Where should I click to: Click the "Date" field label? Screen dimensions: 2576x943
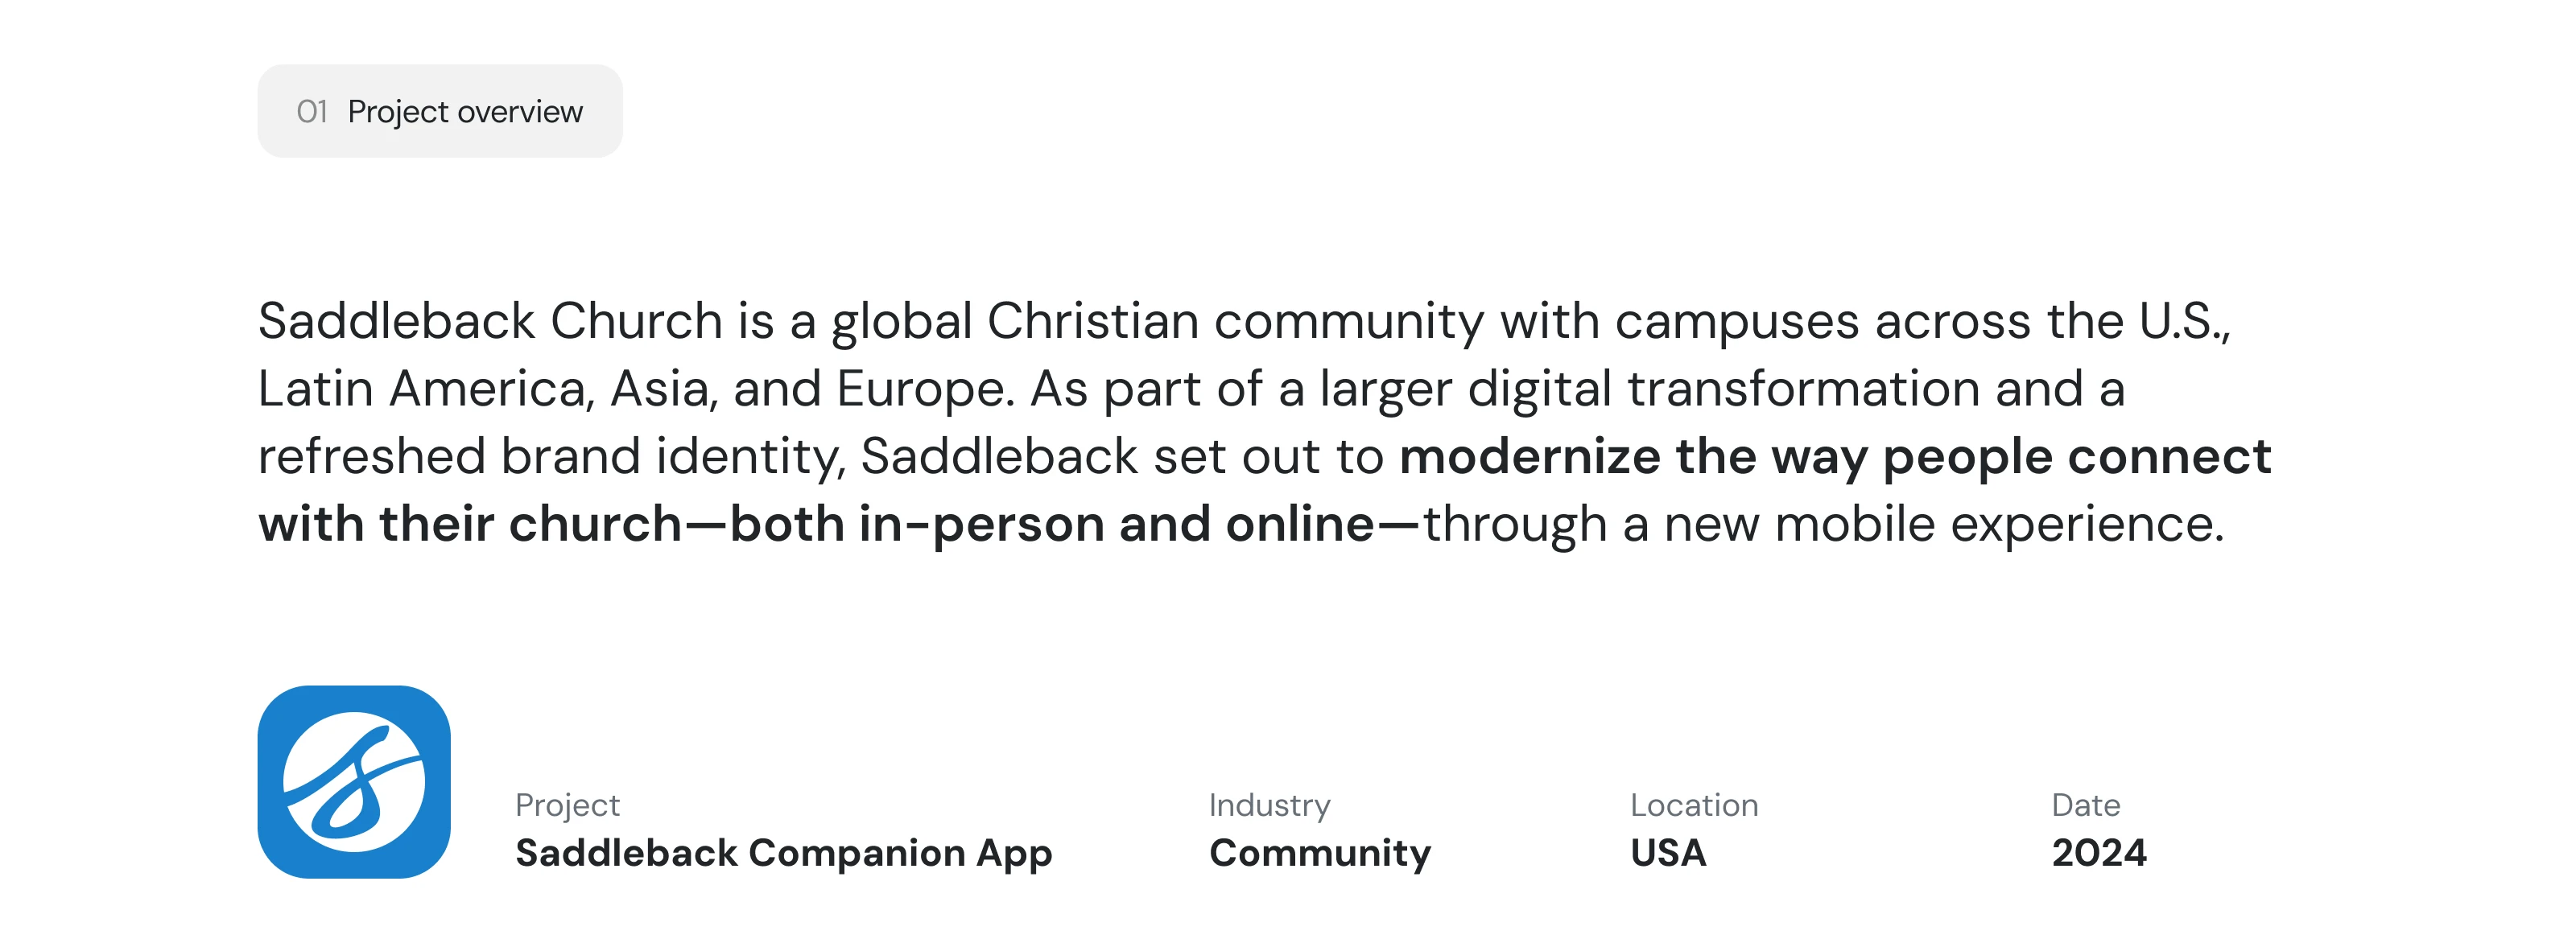[2085, 805]
